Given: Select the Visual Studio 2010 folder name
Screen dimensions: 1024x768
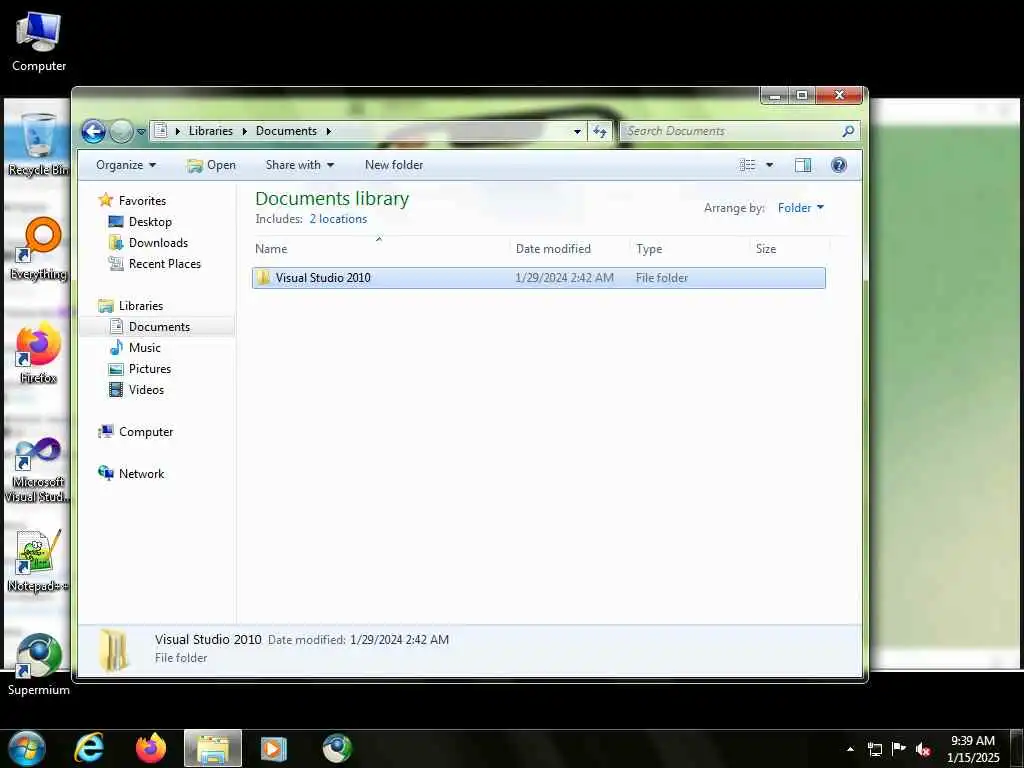Looking at the screenshot, I should pos(323,278).
